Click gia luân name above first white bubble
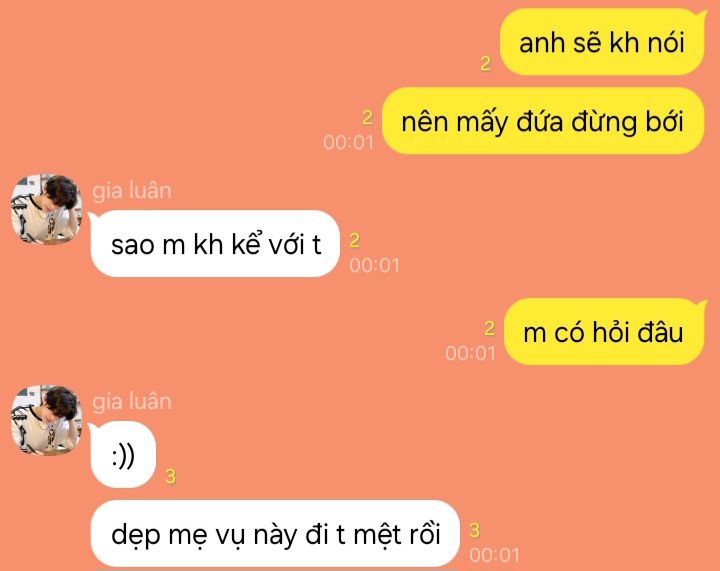This screenshot has width=720, height=571. tap(132, 190)
